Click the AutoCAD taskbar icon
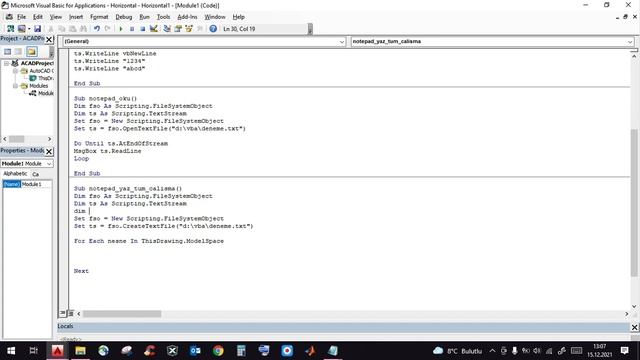The image size is (640, 360). [57, 351]
